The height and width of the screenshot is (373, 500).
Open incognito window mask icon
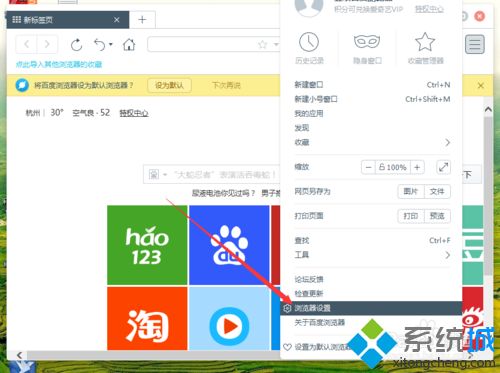(x=367, y=42)
